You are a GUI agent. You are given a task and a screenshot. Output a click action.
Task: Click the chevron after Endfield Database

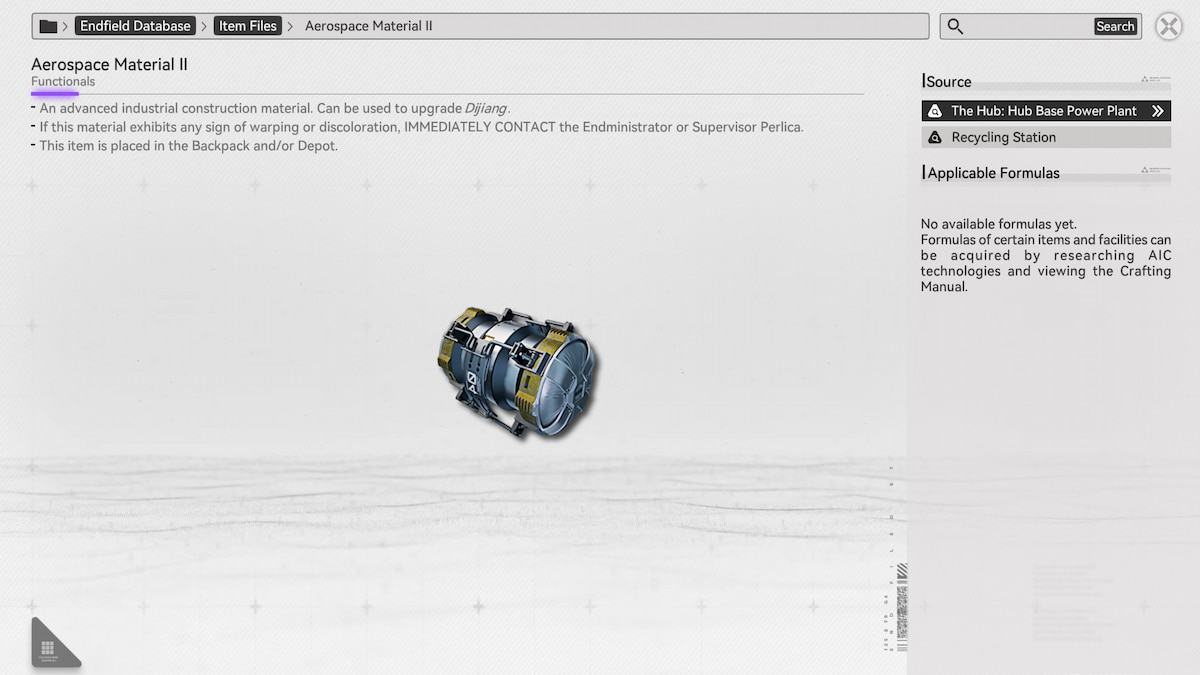(203, 26)
